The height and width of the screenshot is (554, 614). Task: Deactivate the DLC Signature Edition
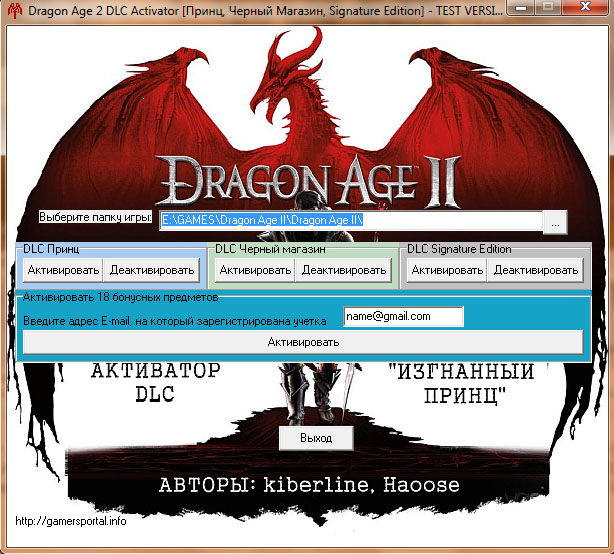[x=535, y=270]
